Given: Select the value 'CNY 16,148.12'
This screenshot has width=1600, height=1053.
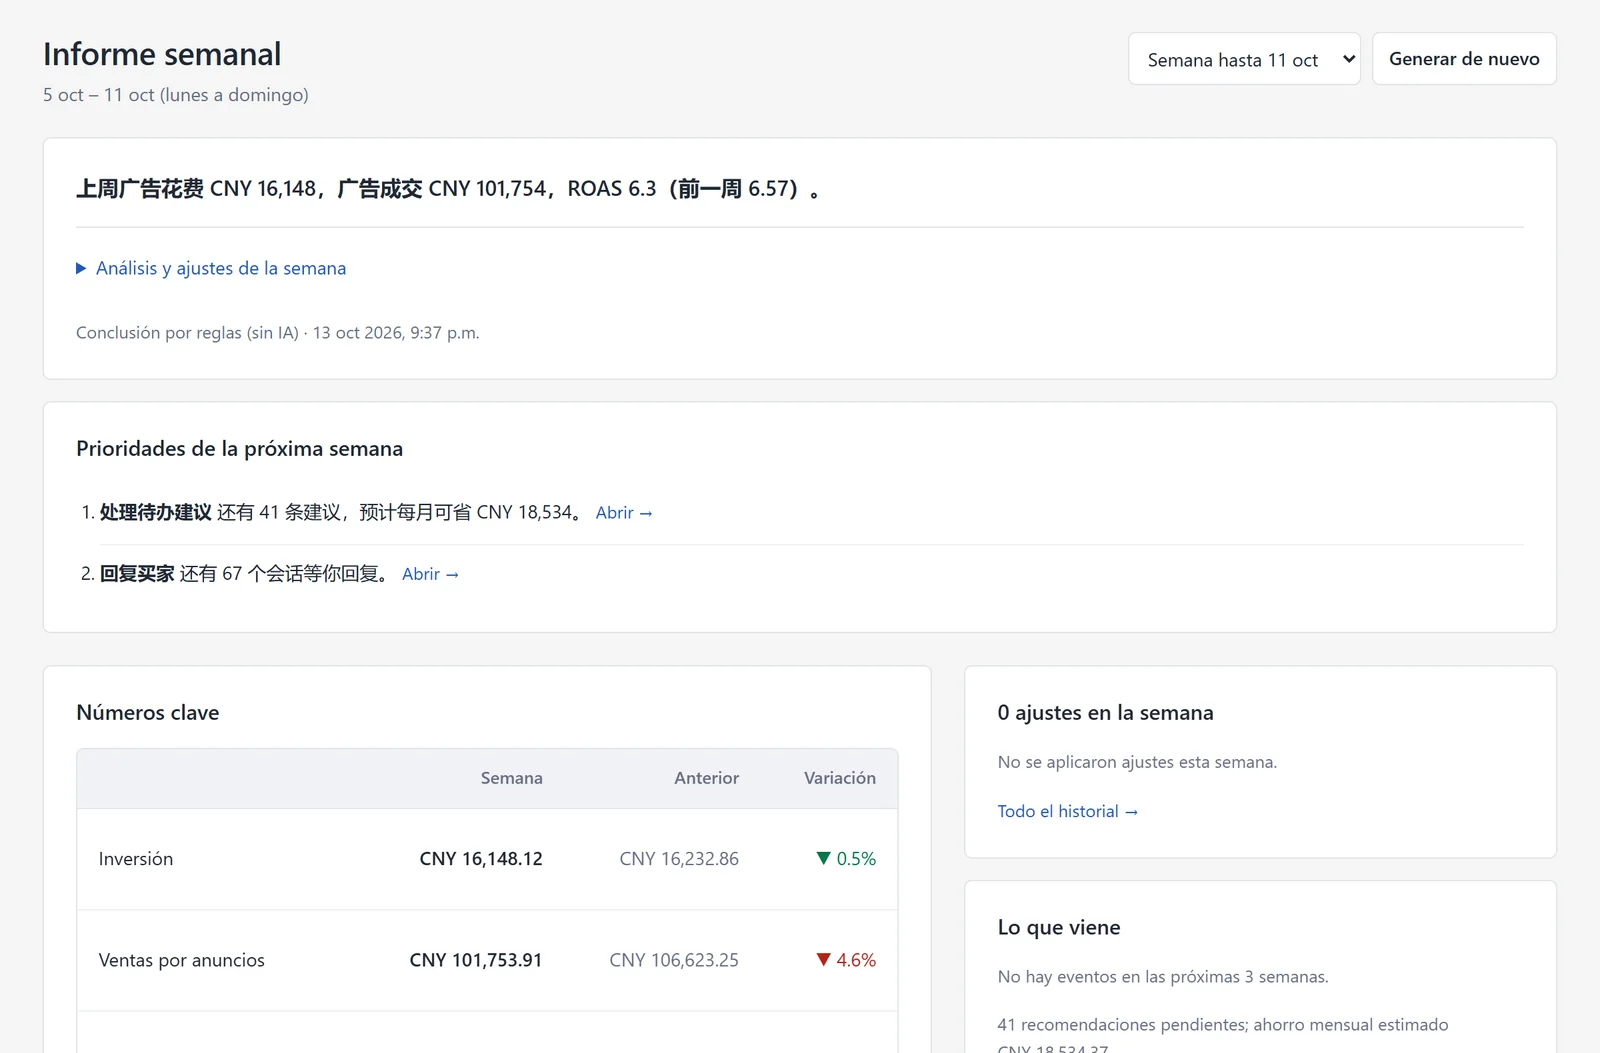Looking at the screenshot, I should (481, 859).
